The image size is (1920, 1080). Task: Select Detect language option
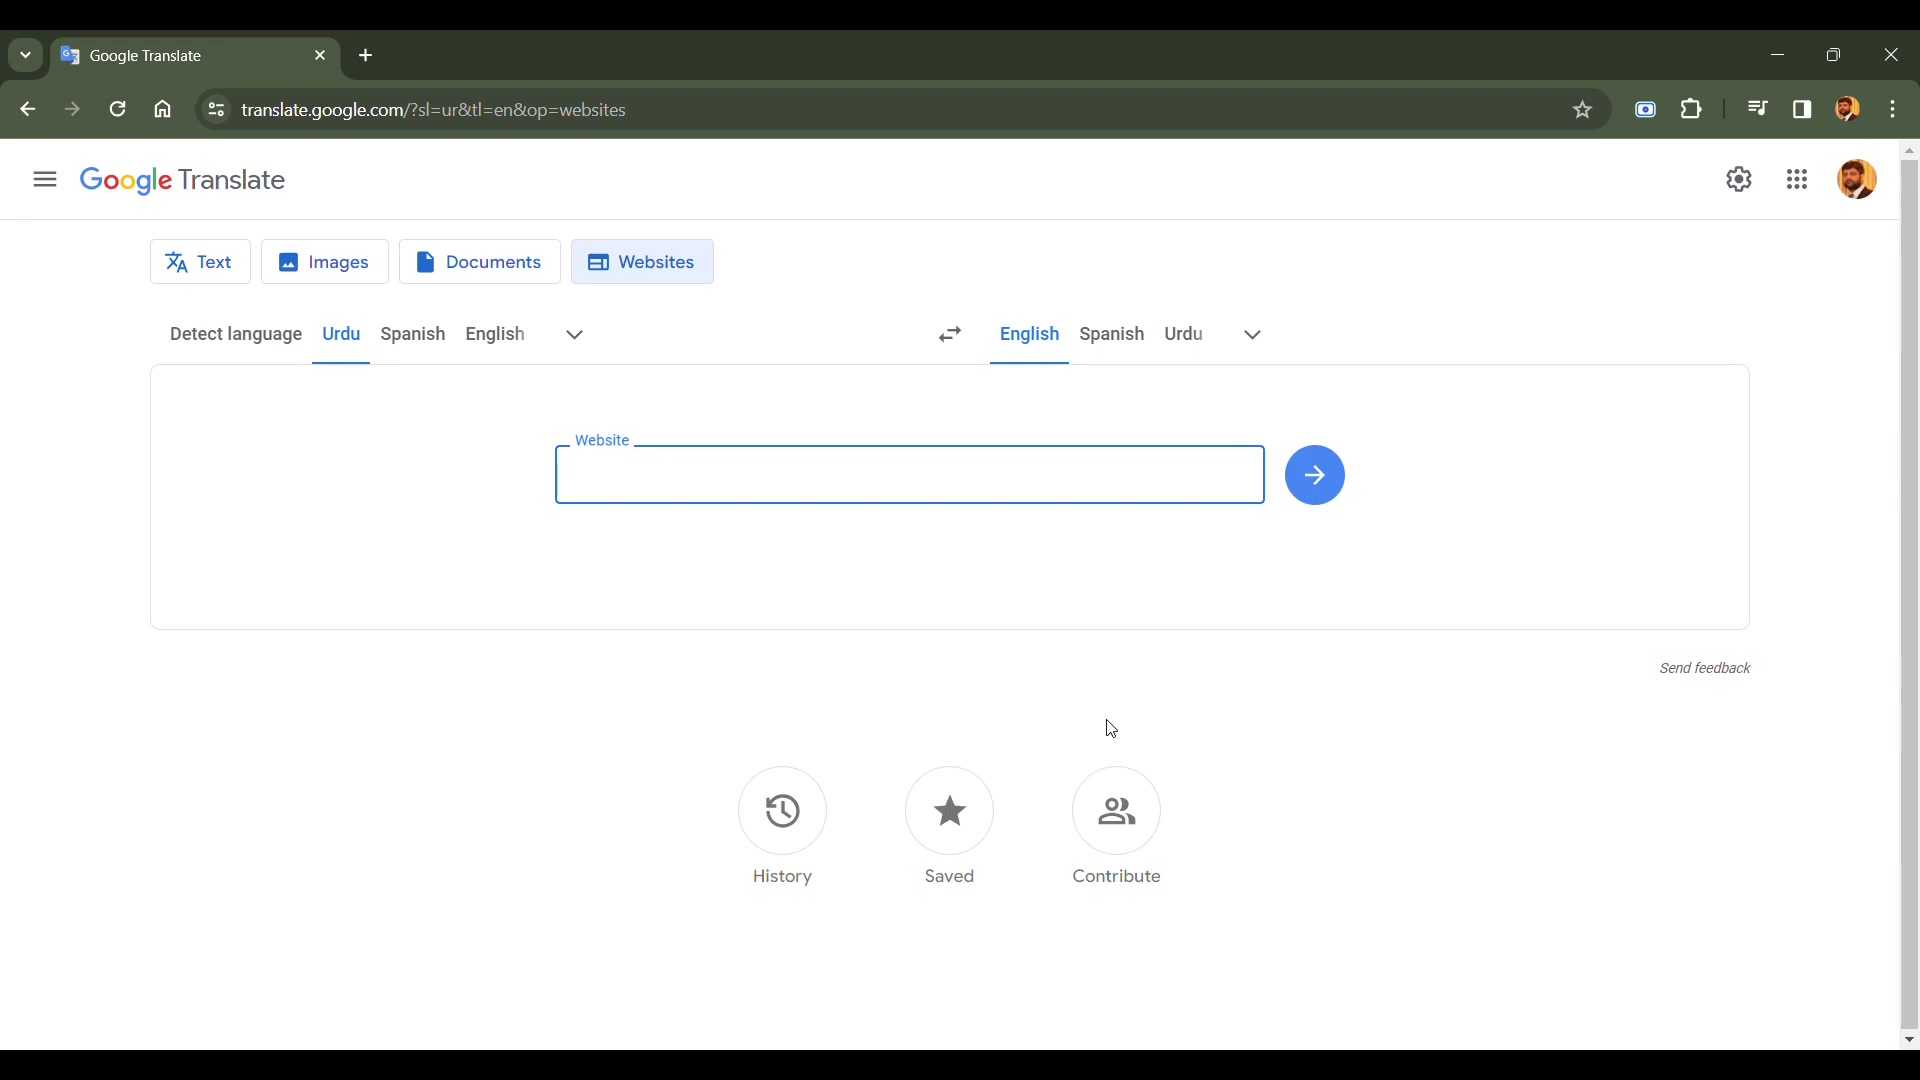(235, 334)
